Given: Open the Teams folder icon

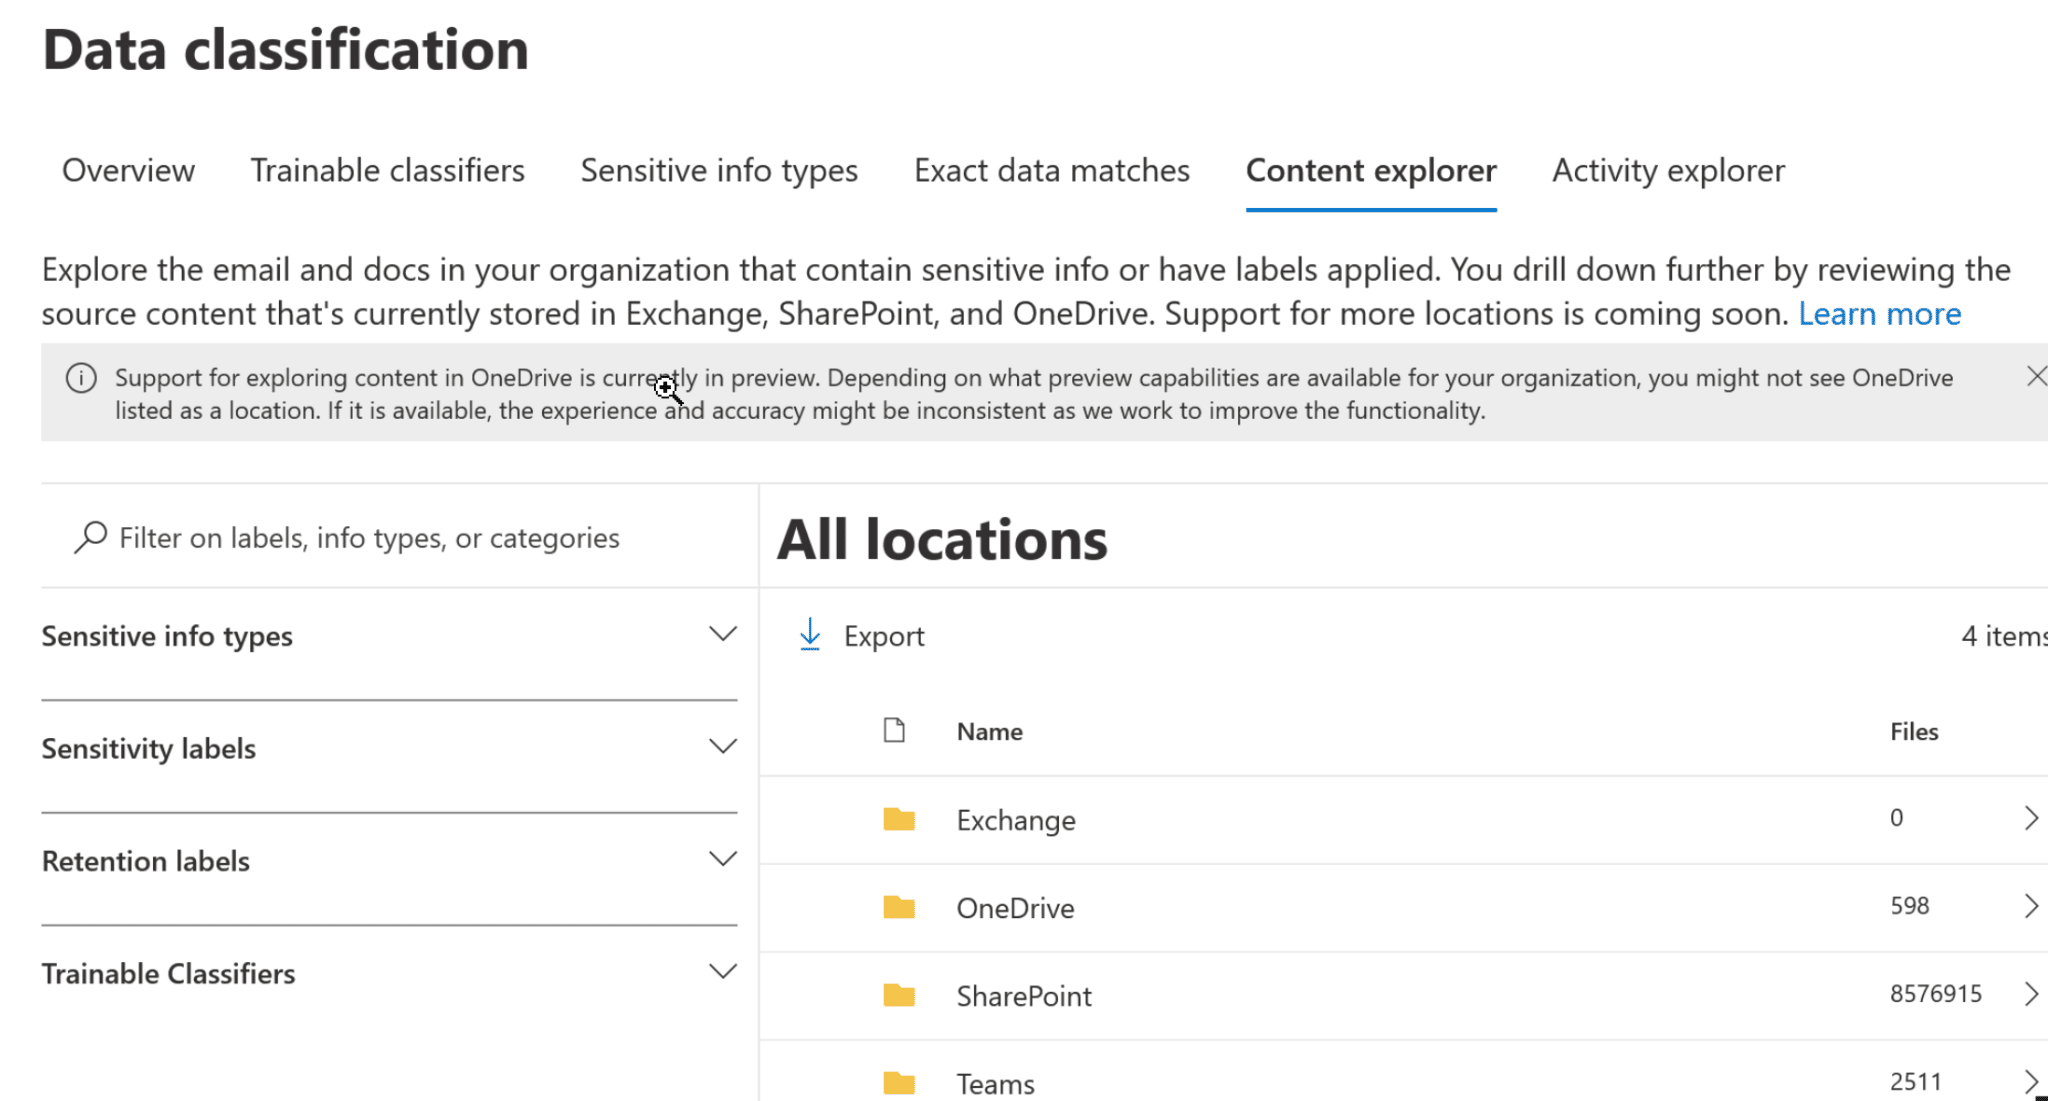Looking at the screenshot, I should pyautogui.click(x=898, y=1083).
